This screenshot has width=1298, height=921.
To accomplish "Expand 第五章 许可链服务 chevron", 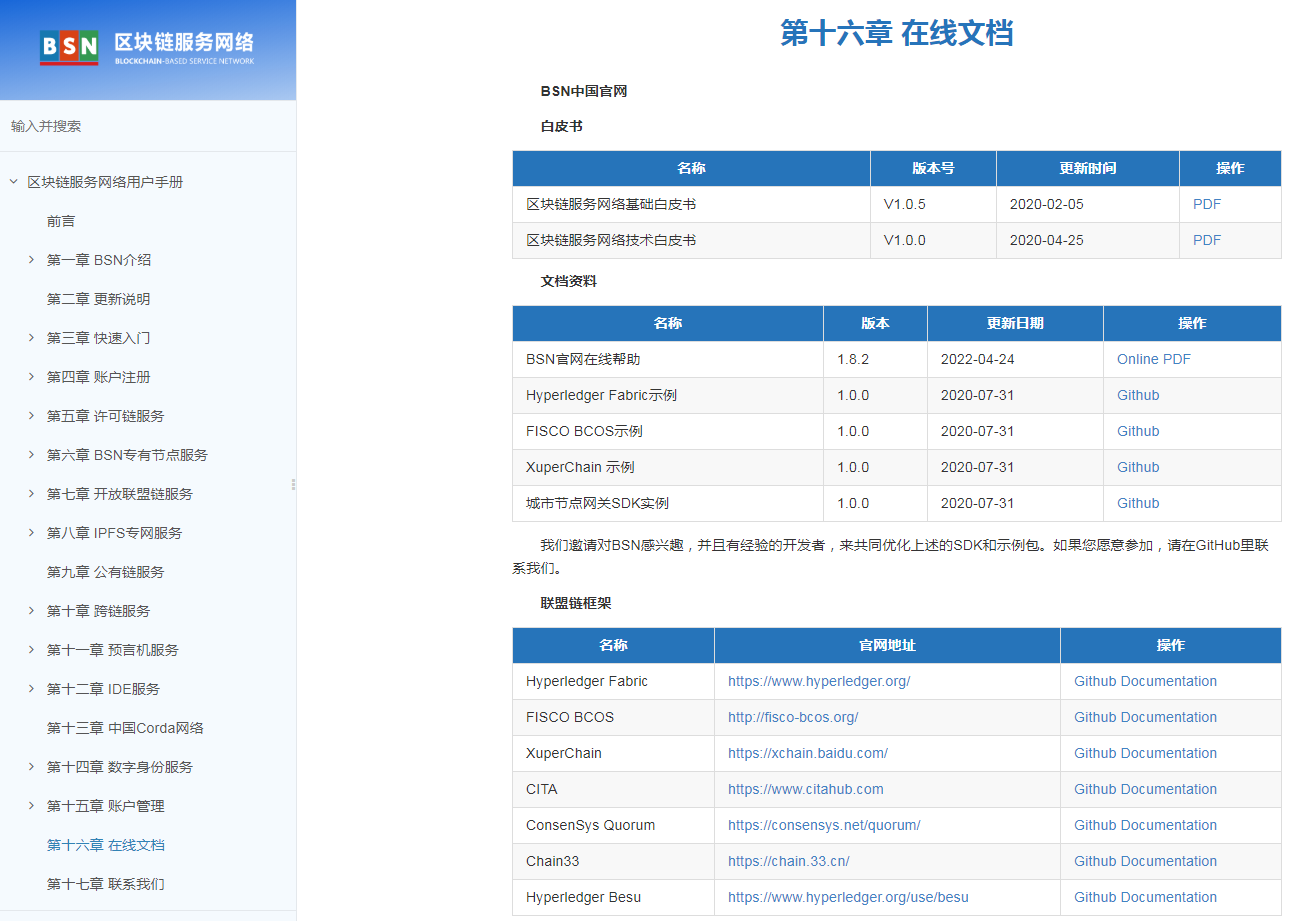I will point(32,416).
